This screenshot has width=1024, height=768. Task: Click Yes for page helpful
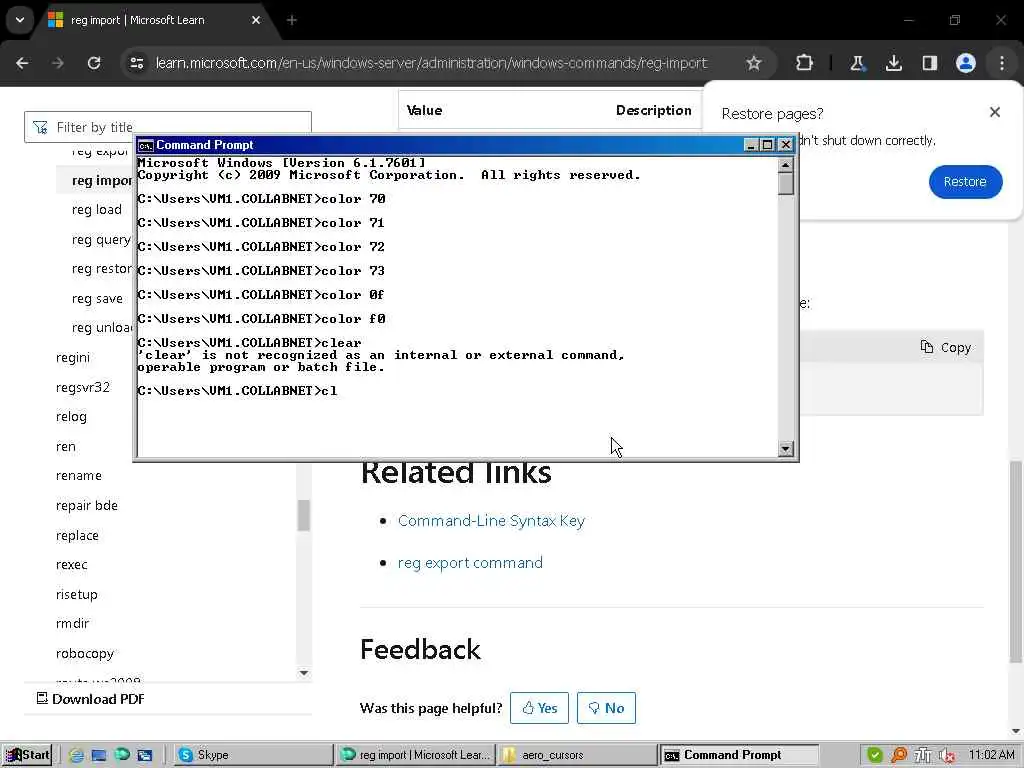(539, 708)
